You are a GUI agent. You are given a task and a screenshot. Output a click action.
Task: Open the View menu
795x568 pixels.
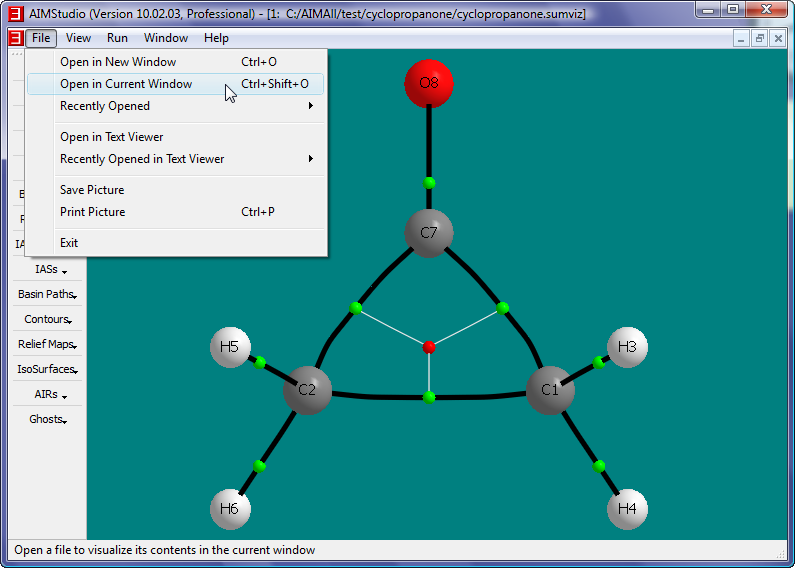pos(78,38)
